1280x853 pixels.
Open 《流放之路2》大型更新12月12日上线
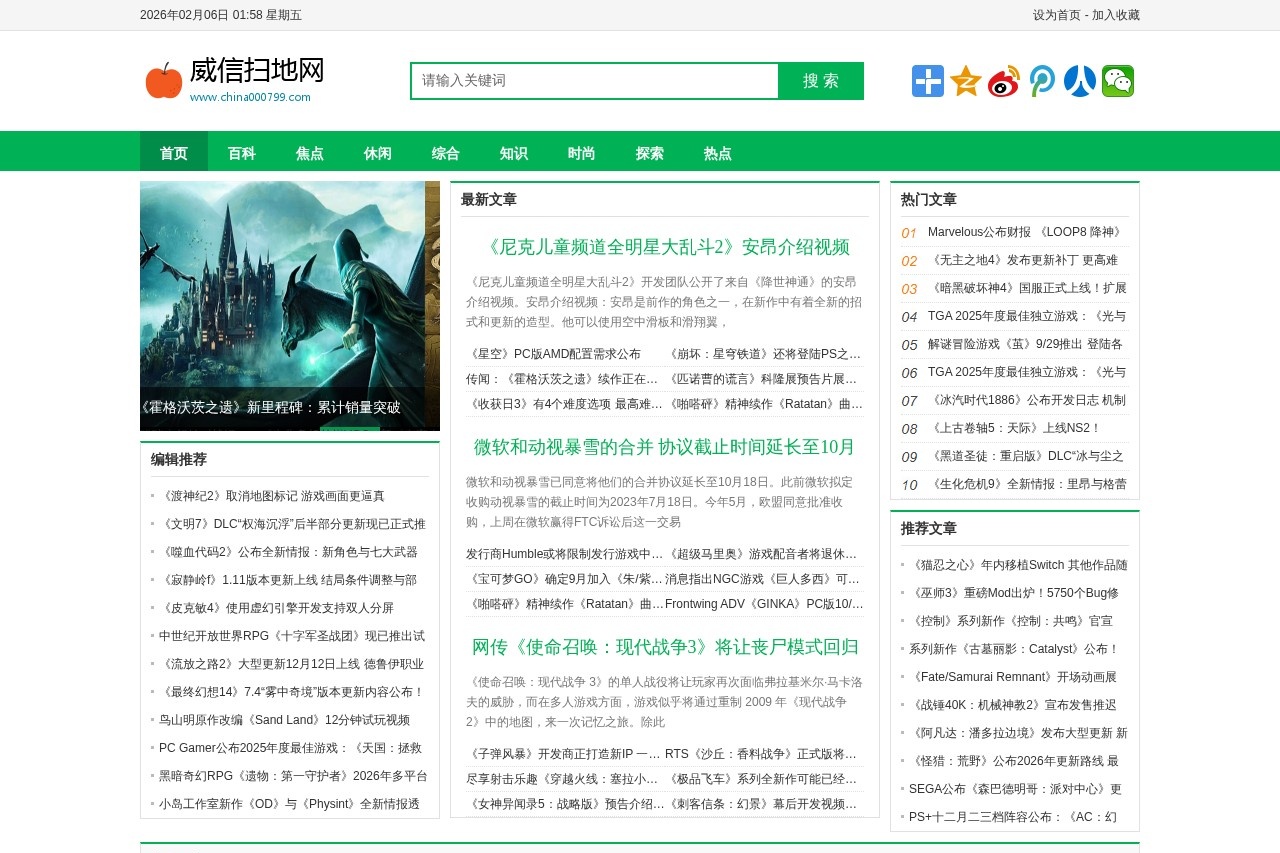click(x=291, y=664)
